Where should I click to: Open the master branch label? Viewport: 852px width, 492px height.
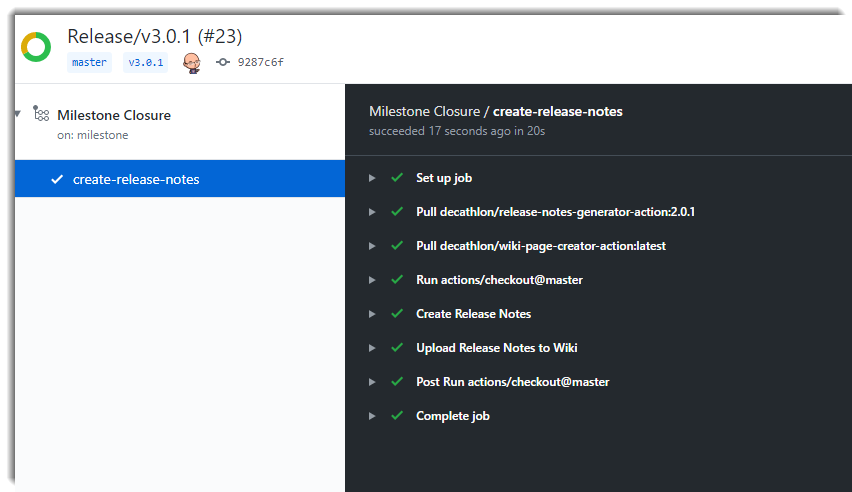(89, 63)
